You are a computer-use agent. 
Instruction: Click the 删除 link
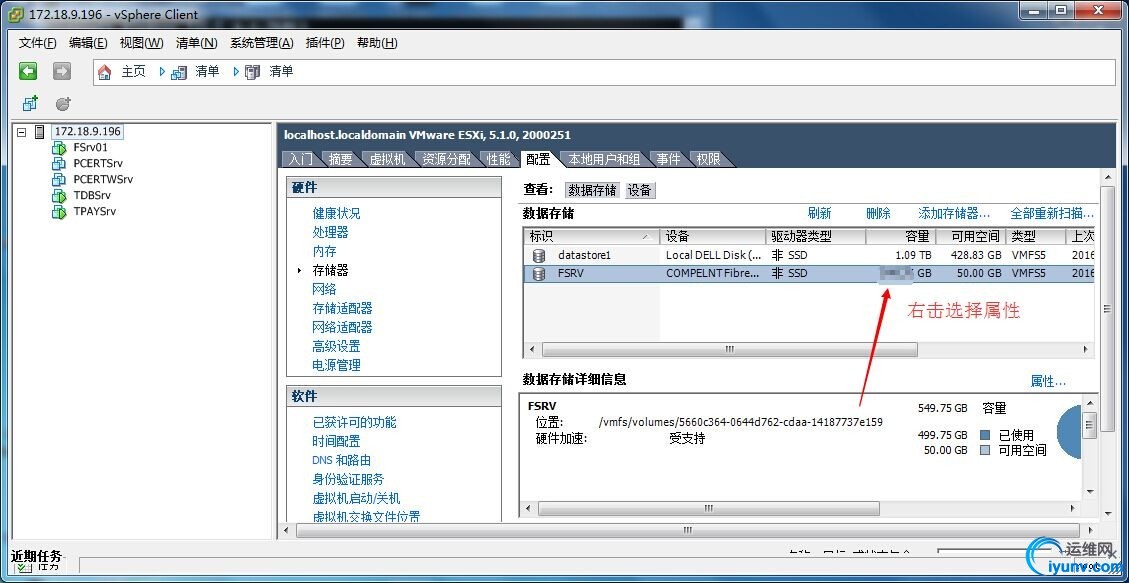point(878,213)
